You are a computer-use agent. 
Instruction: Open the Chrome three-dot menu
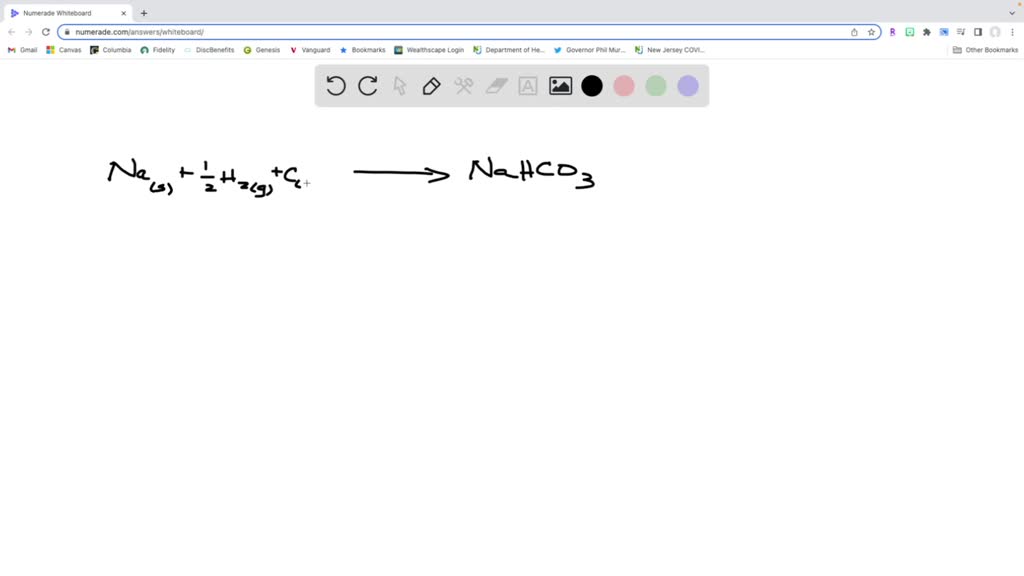(x=1012, y=31)
